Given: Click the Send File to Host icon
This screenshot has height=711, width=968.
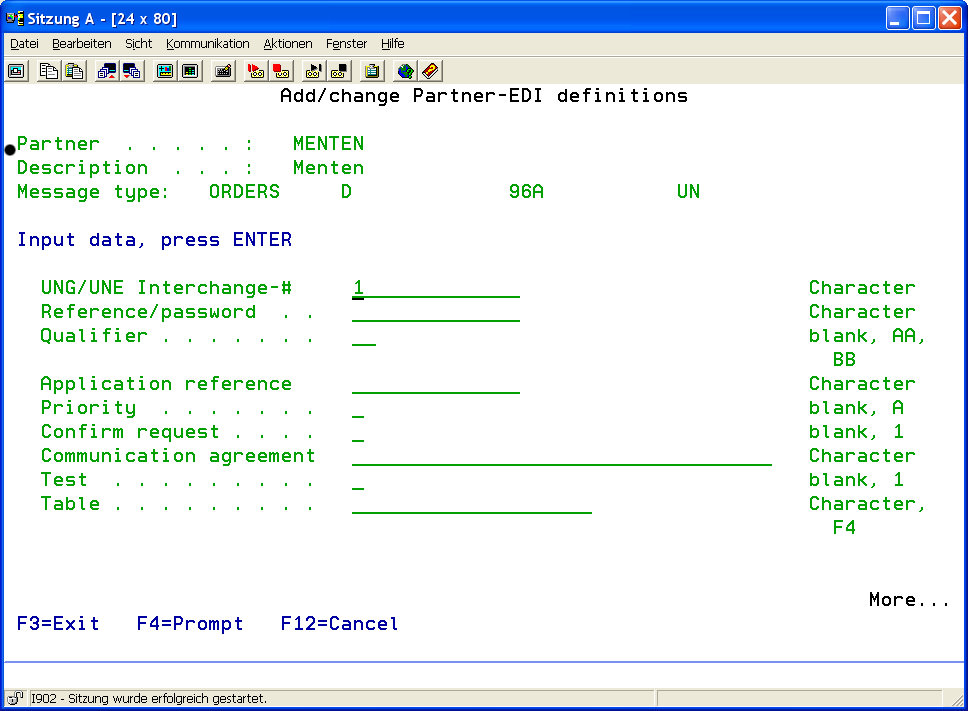Looking at the screenshot, I should (106, 71).
